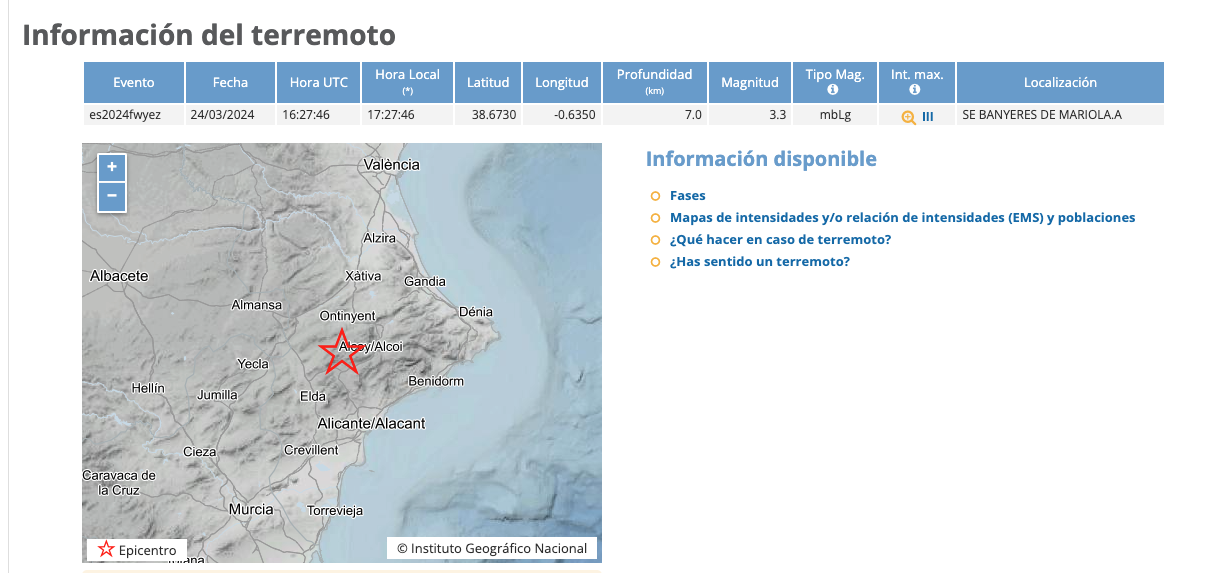Open ¿Has sentido un terremoto? link
This screenshot has width=1227, height=573.
[759, 262]
